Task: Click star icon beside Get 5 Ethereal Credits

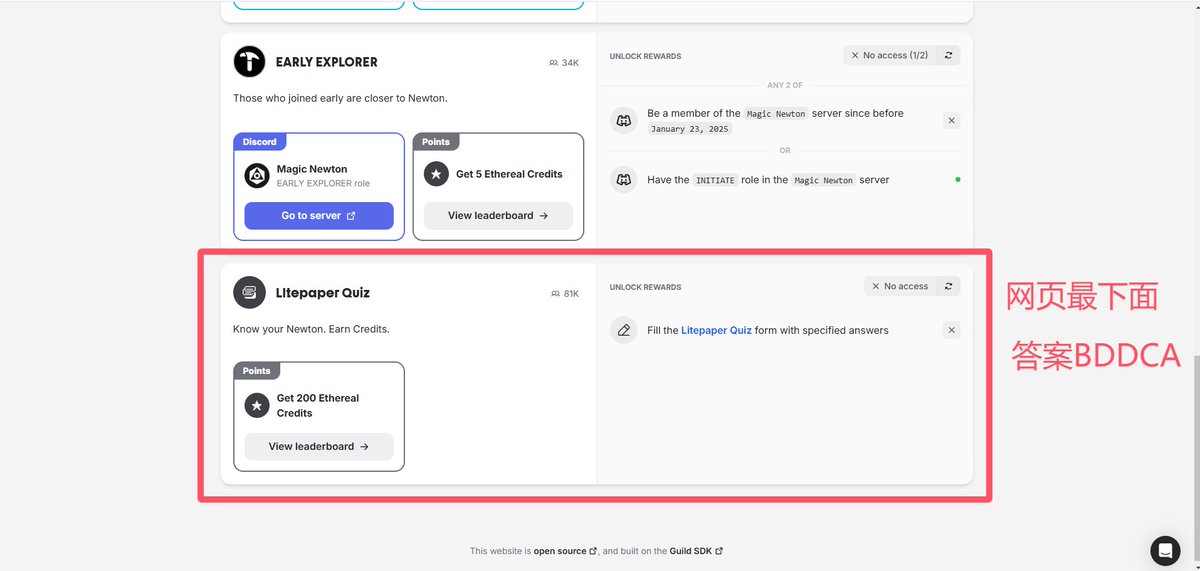Action: (x=436, y=174)
